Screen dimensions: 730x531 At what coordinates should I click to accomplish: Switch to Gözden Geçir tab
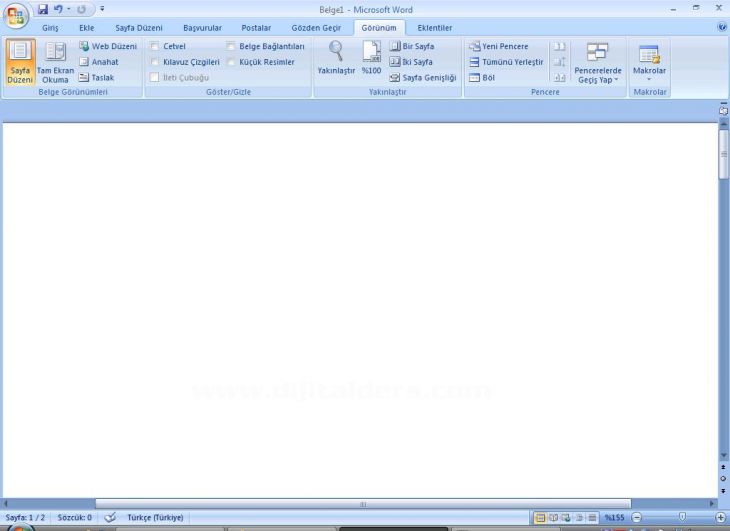pyautogui.click(x=316, y=28)
